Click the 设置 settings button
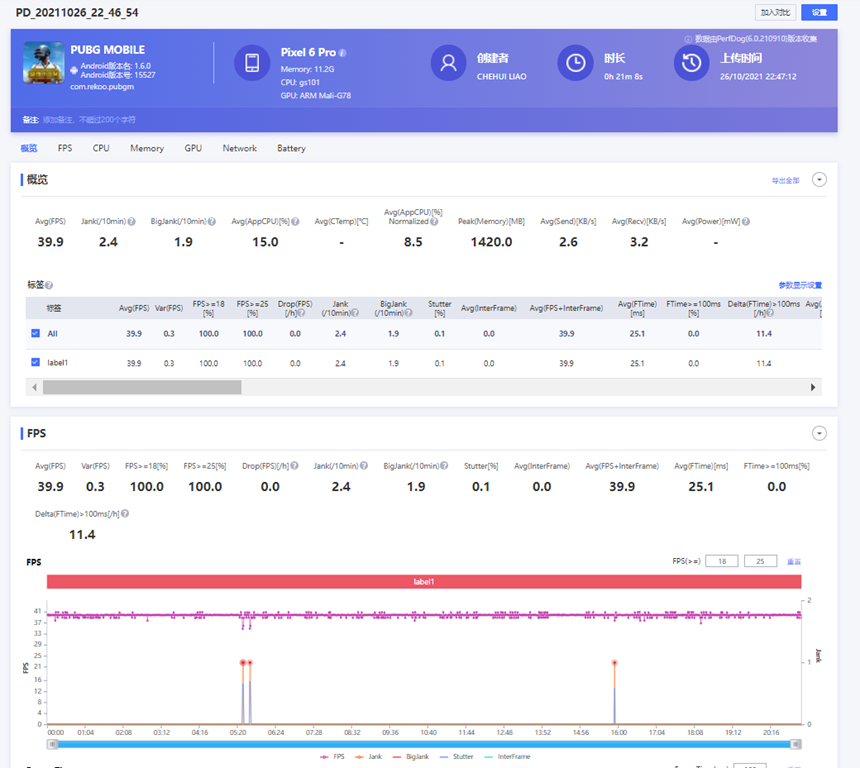The height and width of the screenshot is (768, 860). [x=819, y=12]
